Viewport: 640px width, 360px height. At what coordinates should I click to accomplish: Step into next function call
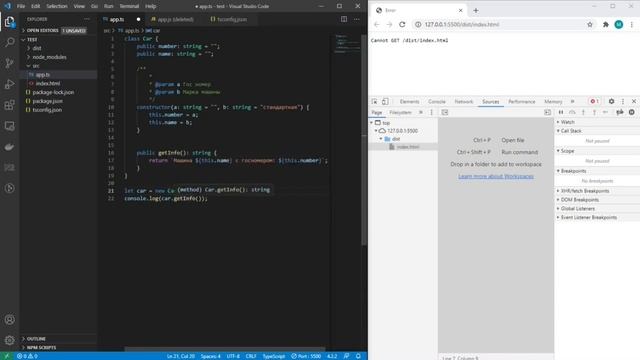[583, 112]
